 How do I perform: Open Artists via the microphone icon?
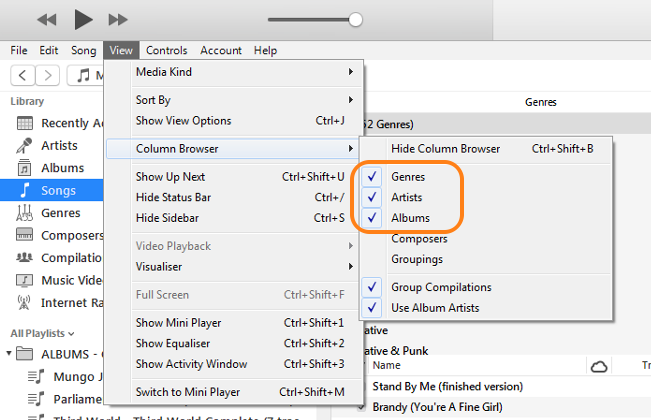pyautogui.click(x=24, y=146)
